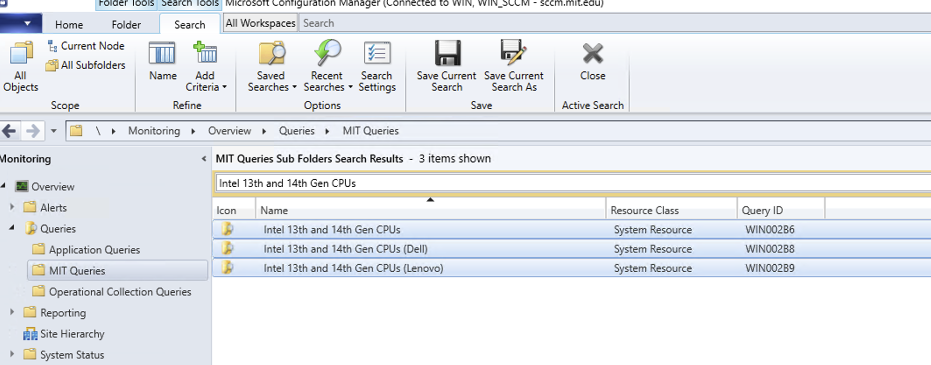931x365 pixels.
Task: Collapse the Queries tree node
Action: pyautogui.click(x=13, y=228)
